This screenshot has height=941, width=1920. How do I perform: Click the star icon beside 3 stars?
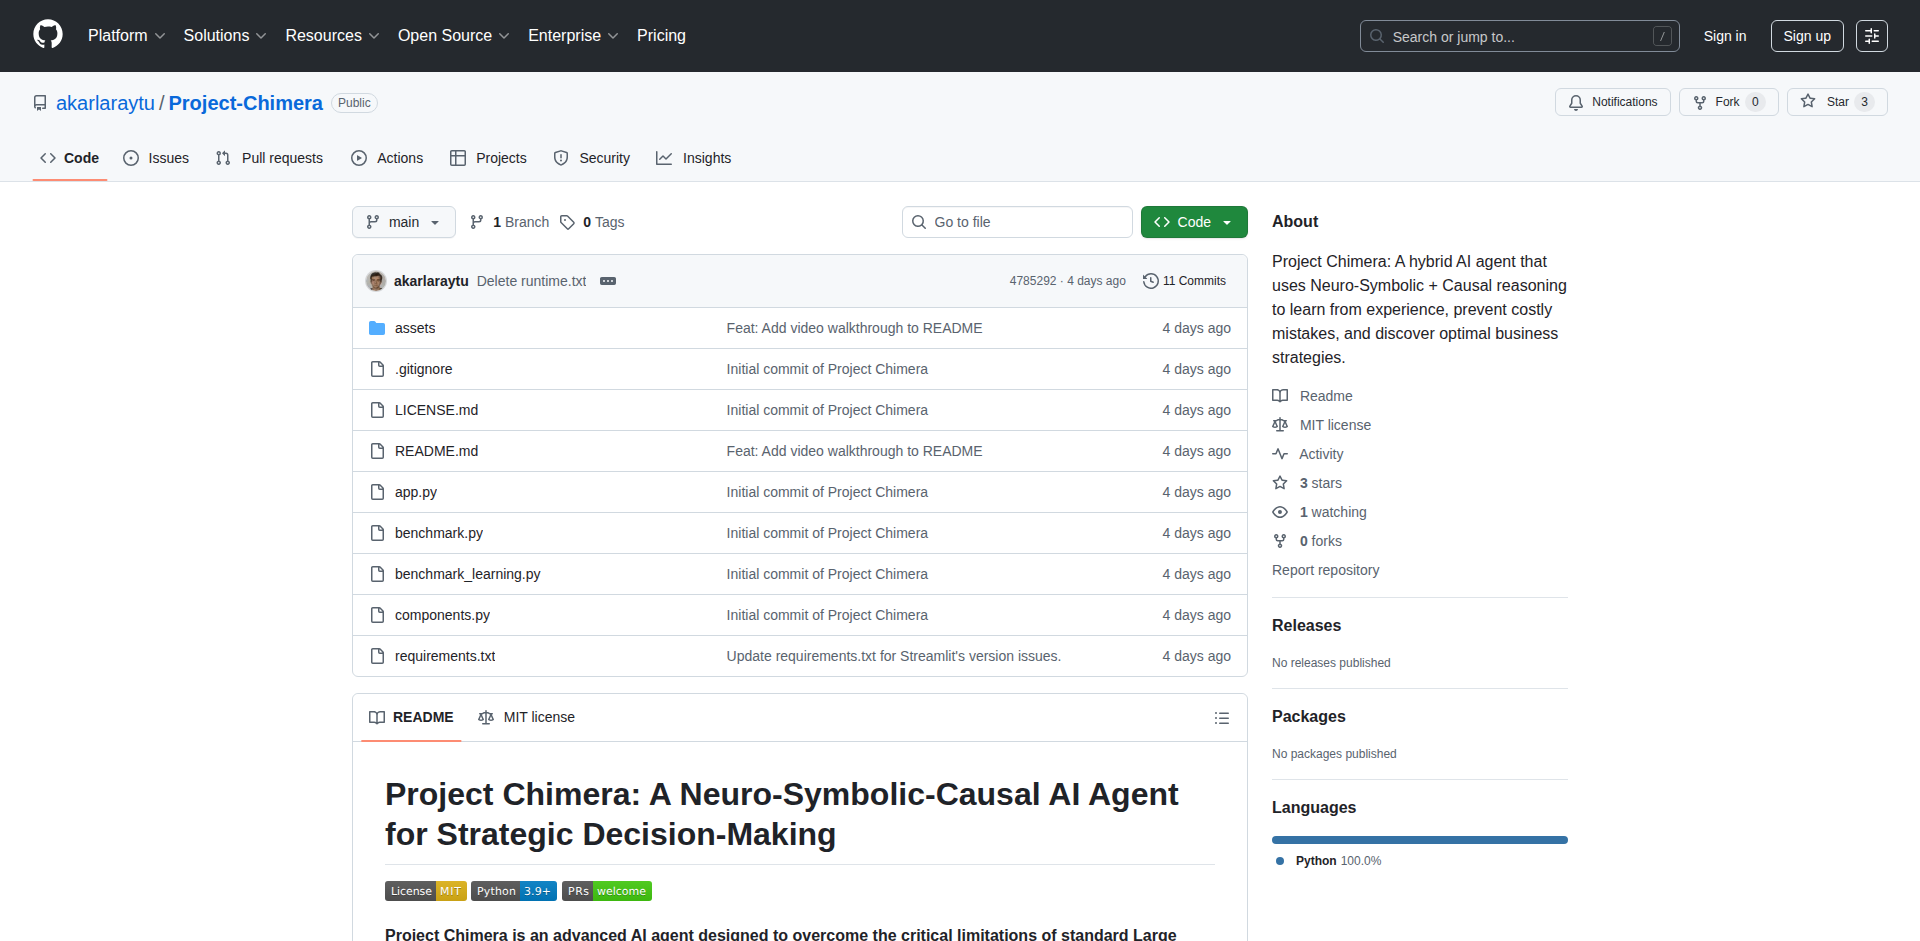(x=1280, y=483)
